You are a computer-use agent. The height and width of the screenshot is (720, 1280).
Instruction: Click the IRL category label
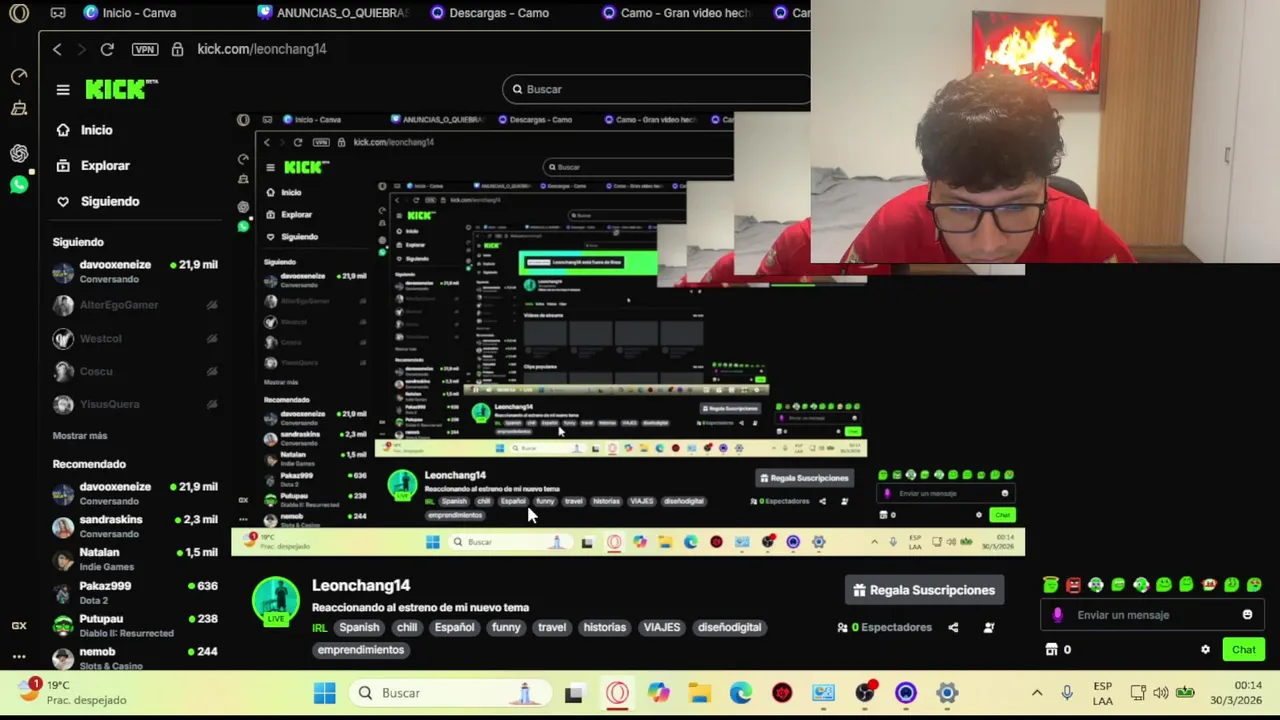click(319, 628)
